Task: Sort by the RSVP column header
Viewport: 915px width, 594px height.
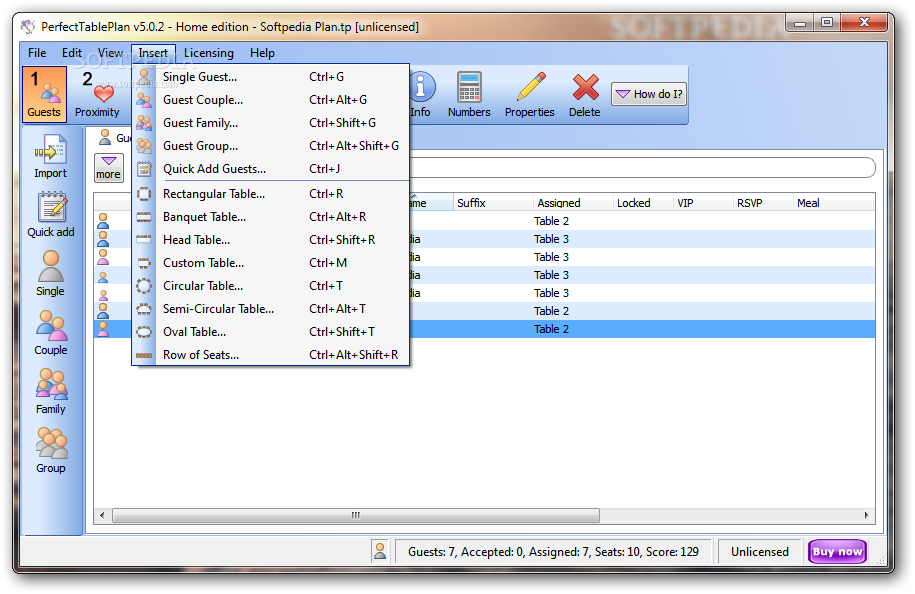Action: click(763, 202)
